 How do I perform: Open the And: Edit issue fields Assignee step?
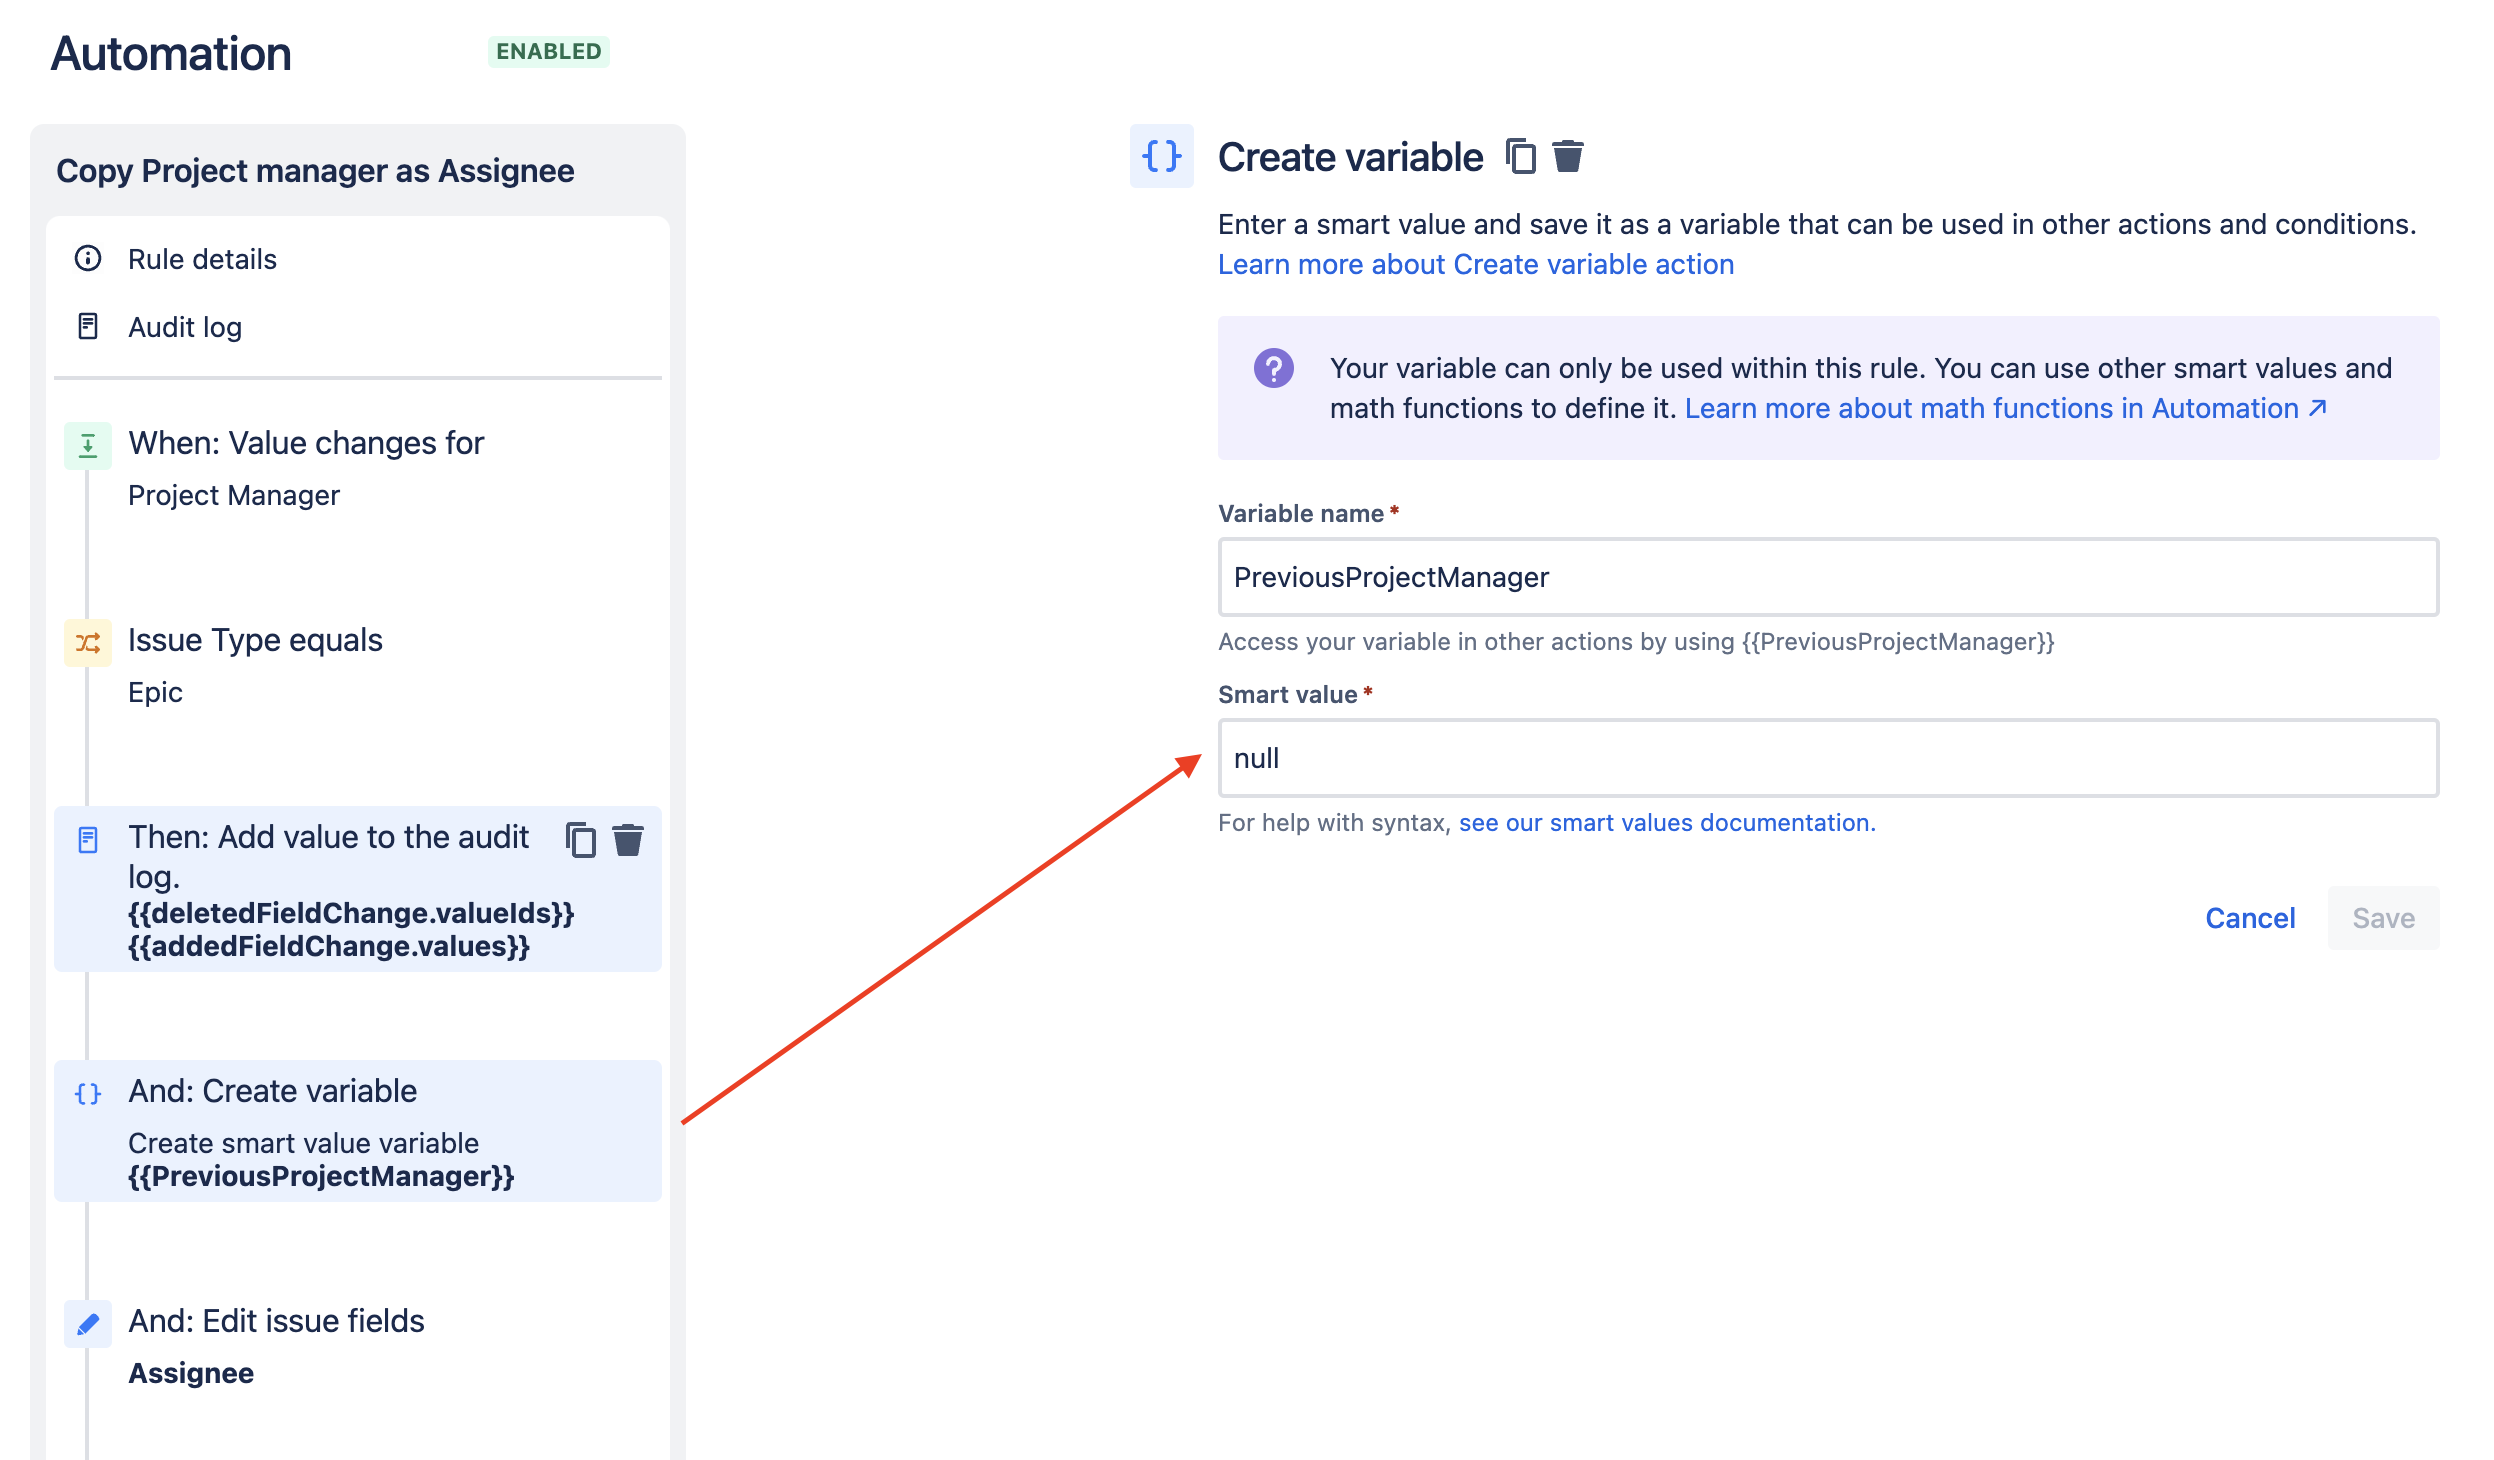click(276, 1322)
